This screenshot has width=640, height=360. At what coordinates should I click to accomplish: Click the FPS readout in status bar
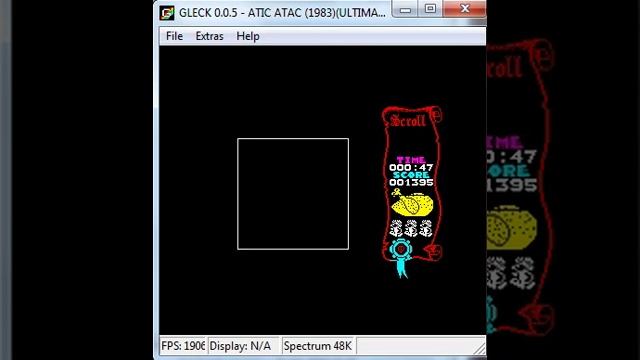tap(182, 346)
